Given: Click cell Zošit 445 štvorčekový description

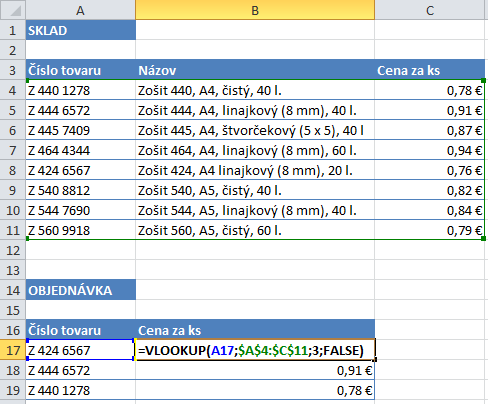Looking at the screenshot, I should tap(255, 130).
